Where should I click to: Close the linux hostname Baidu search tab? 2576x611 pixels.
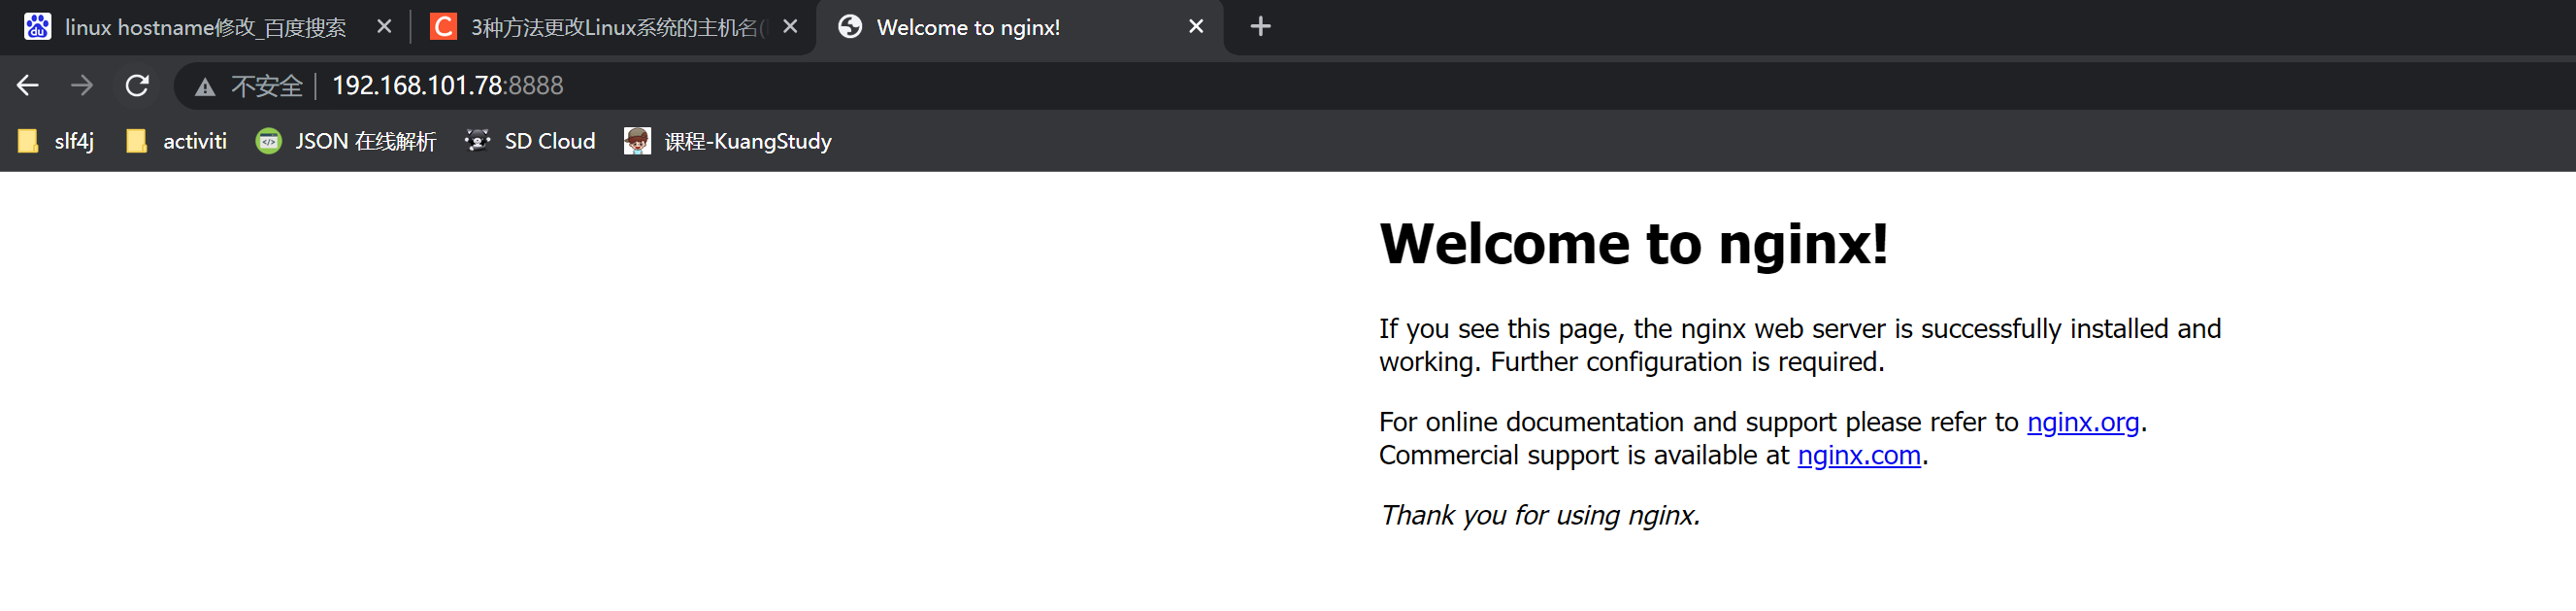(x=384, y=27)
